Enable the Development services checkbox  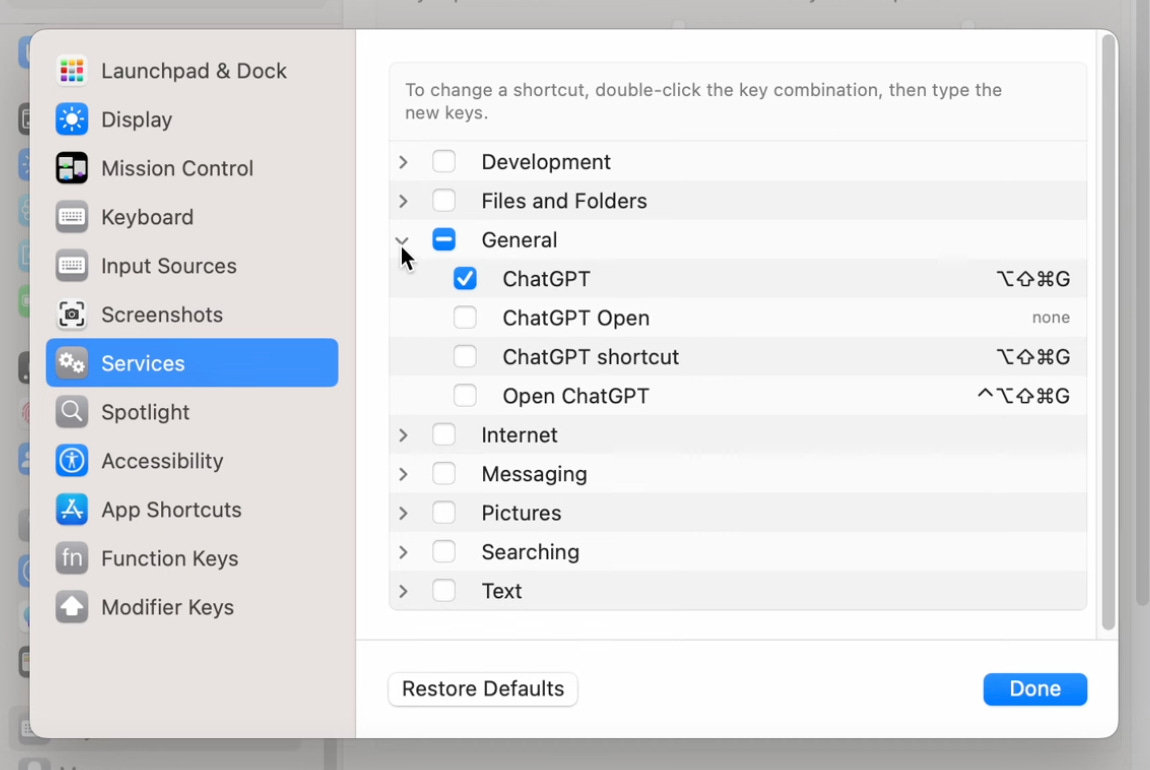pyautogui.click(x=444, y=161)
